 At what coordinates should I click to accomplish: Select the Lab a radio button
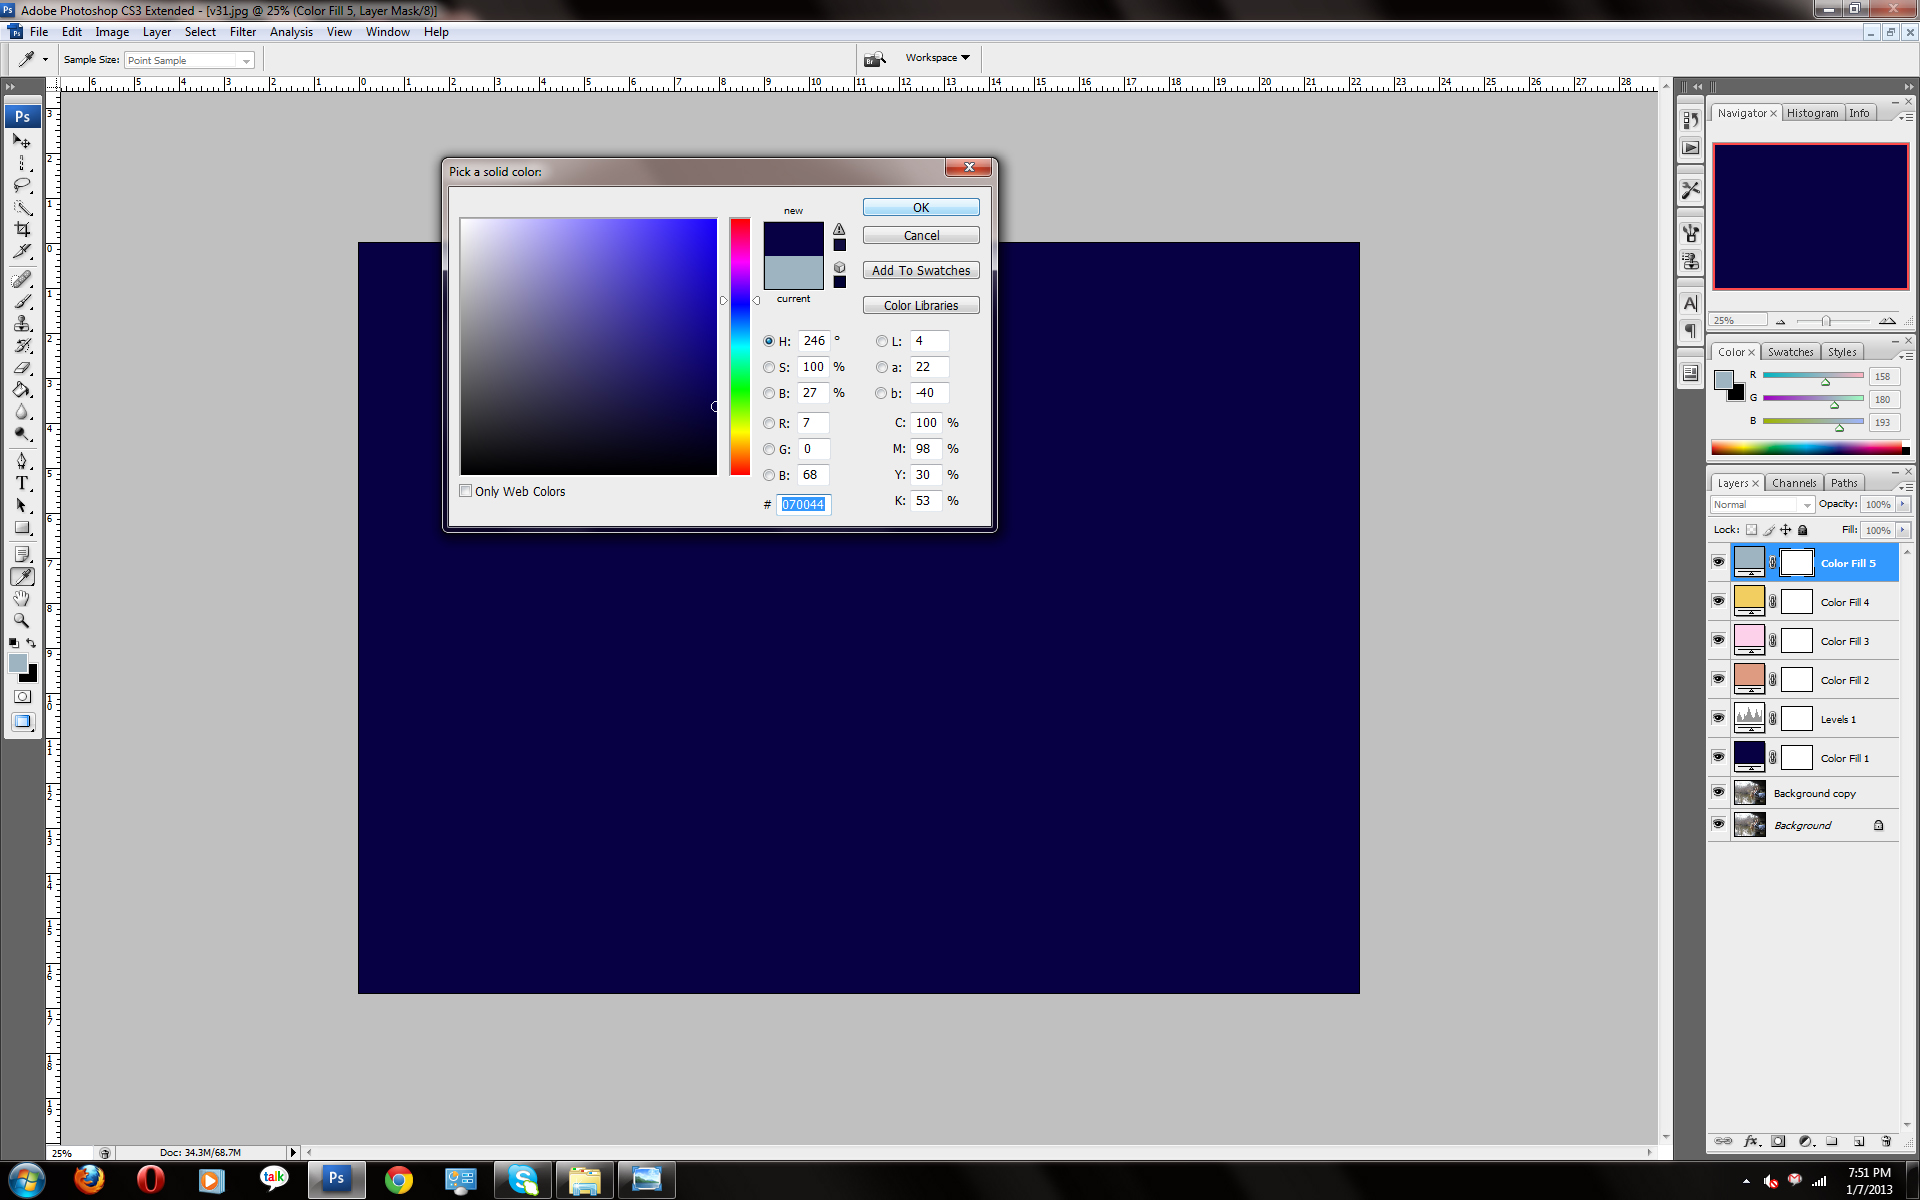(x=881, y=367)
